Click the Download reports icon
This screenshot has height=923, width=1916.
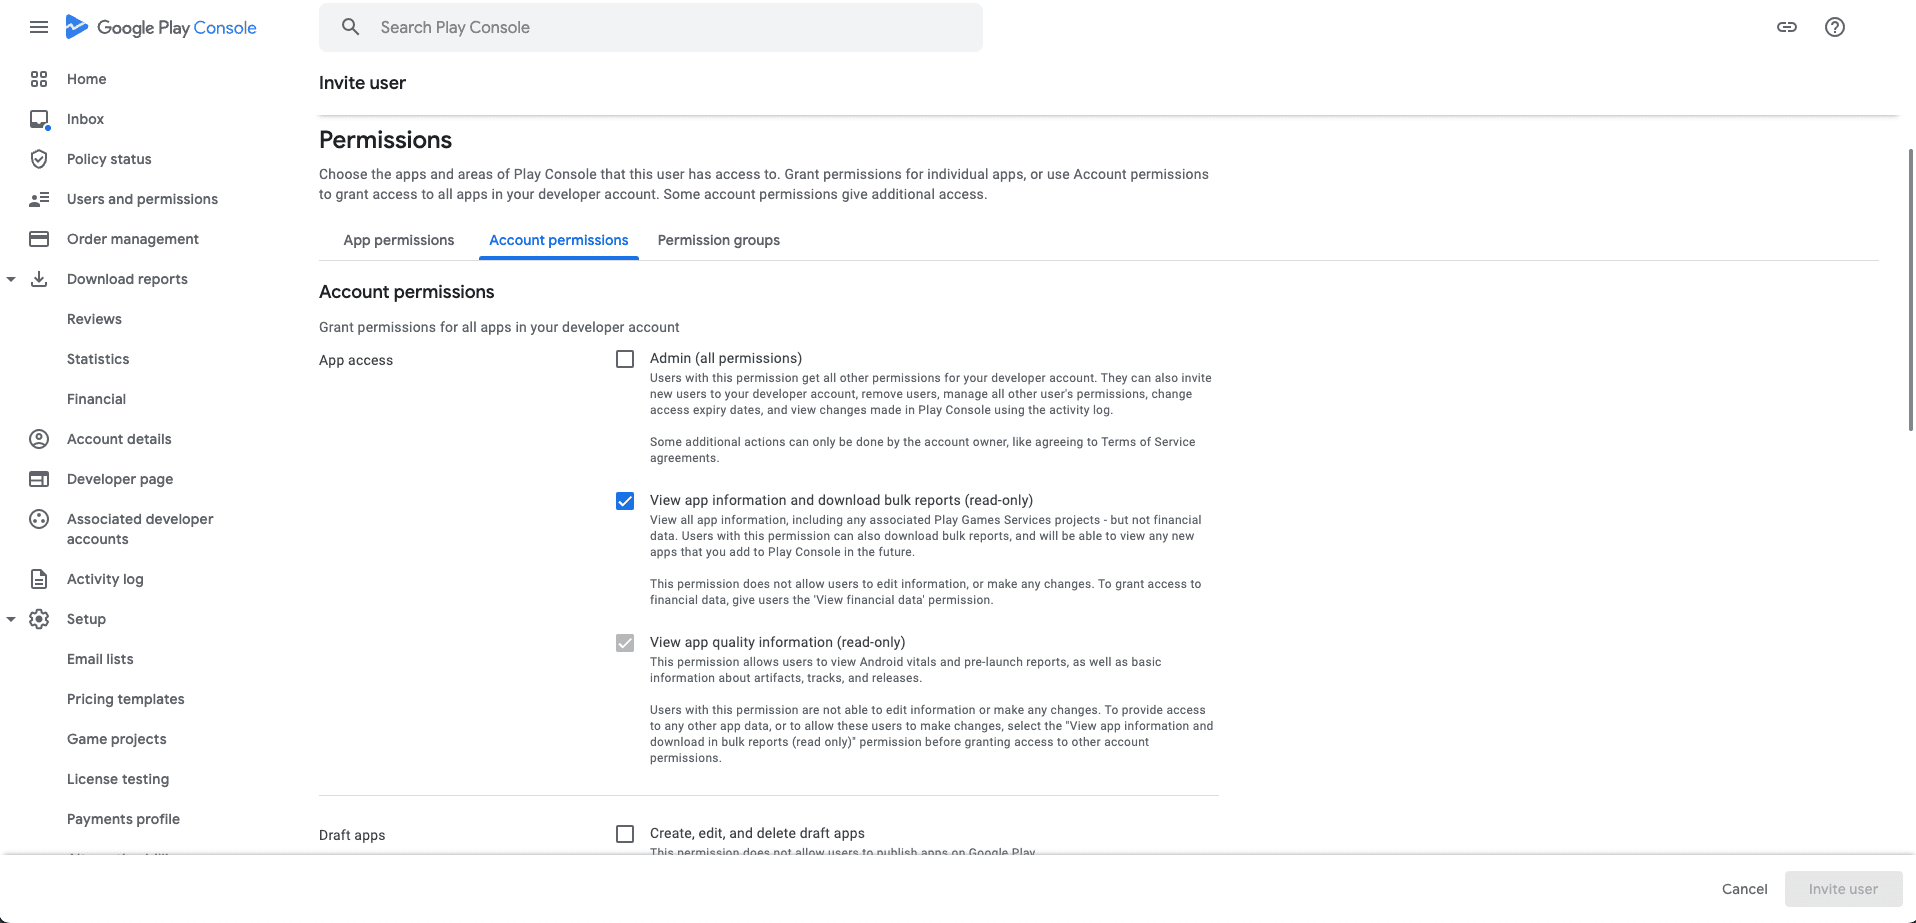pos(38,279)
